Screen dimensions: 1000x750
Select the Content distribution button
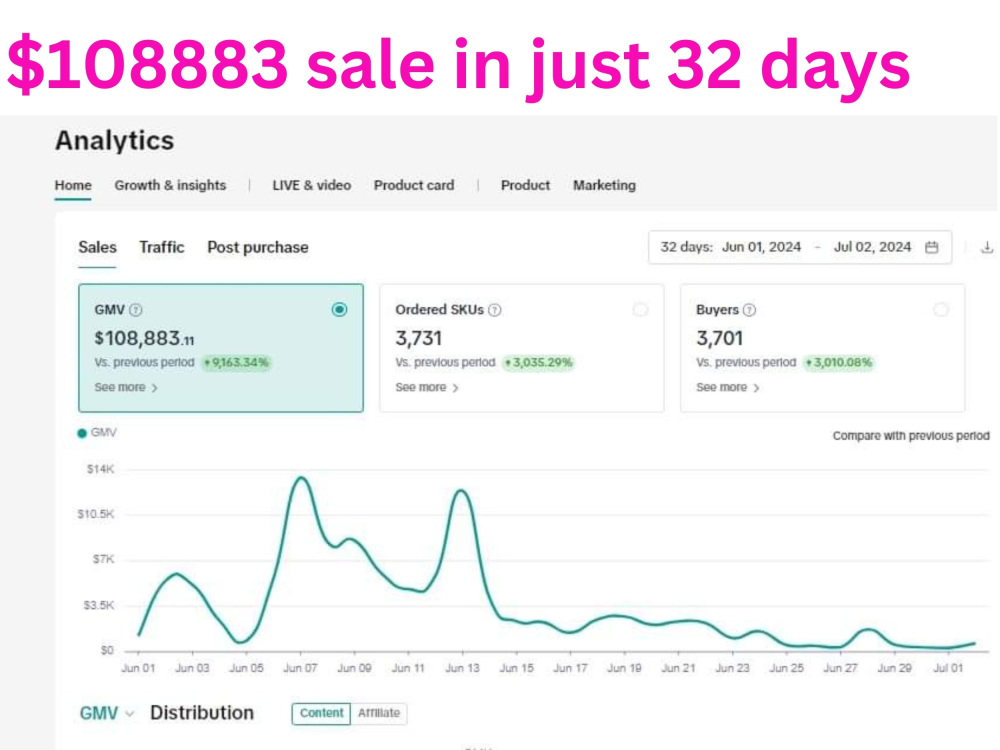321,713
